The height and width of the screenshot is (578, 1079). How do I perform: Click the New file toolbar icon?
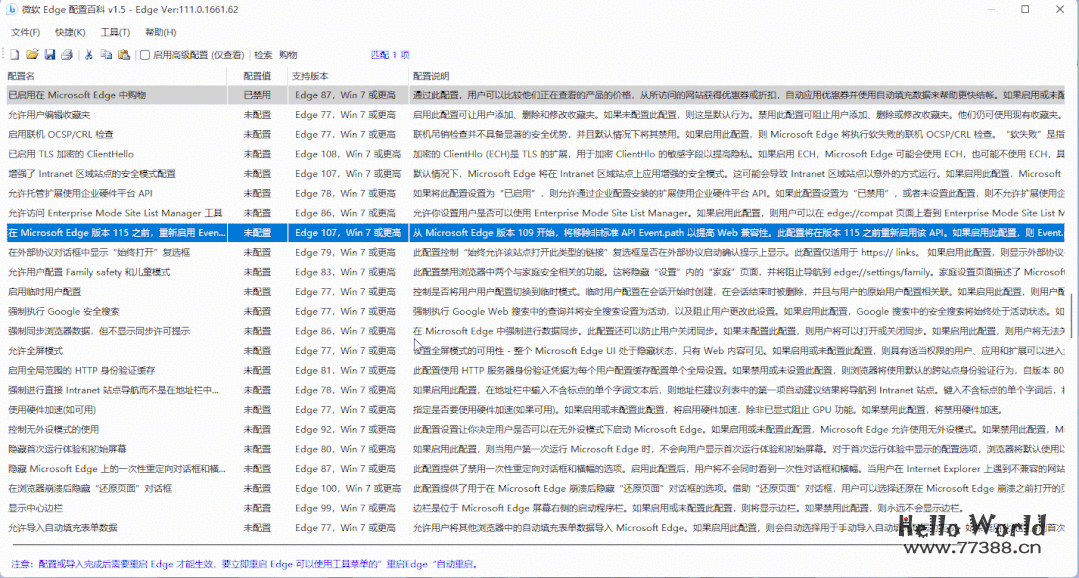tap(16, 55)
